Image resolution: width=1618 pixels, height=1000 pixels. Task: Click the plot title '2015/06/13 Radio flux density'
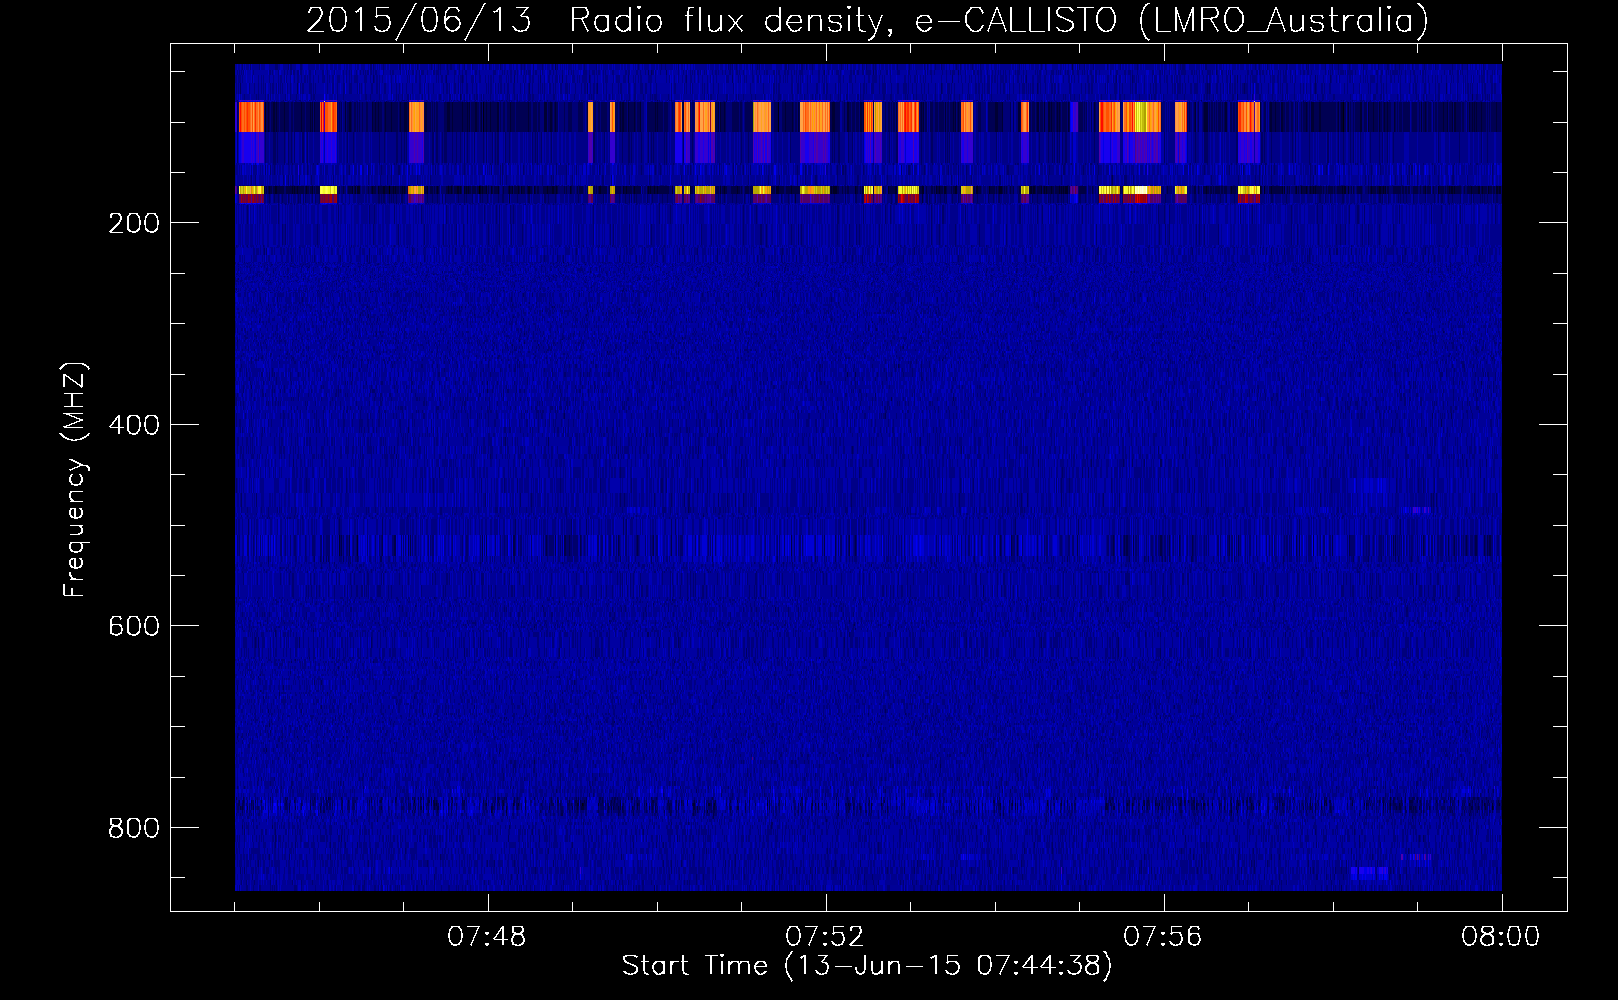pyautogui.click(x=867, y=21)
